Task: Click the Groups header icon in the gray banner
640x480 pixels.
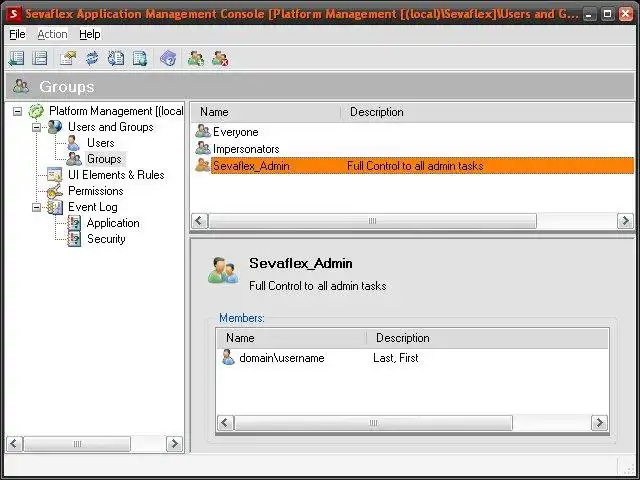Action: (21, 86)
